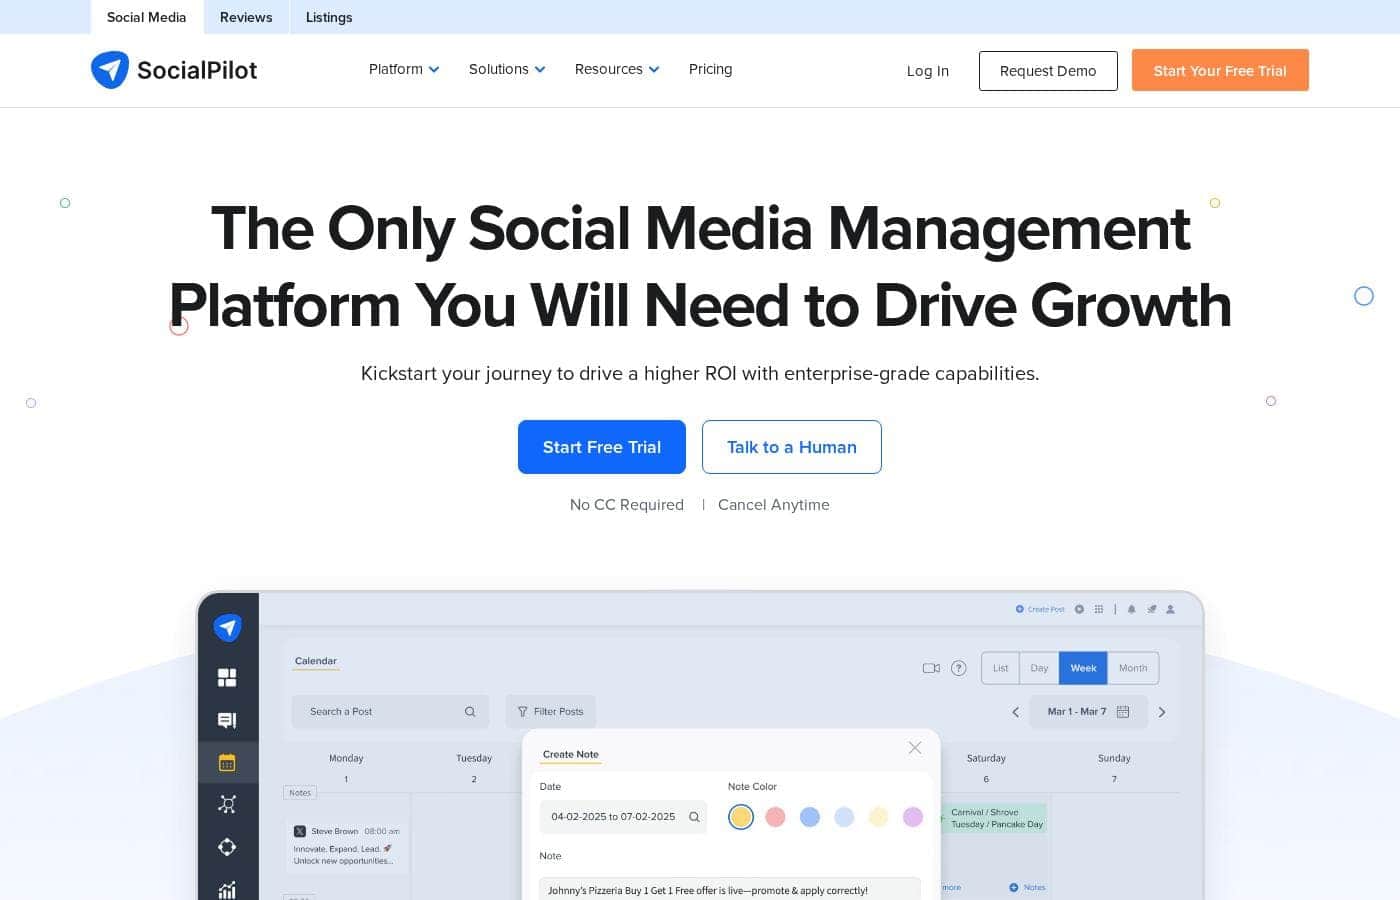Switch calendar to Month view
The width and height of the screenshot is (1400, 900).
[1133, 668]
